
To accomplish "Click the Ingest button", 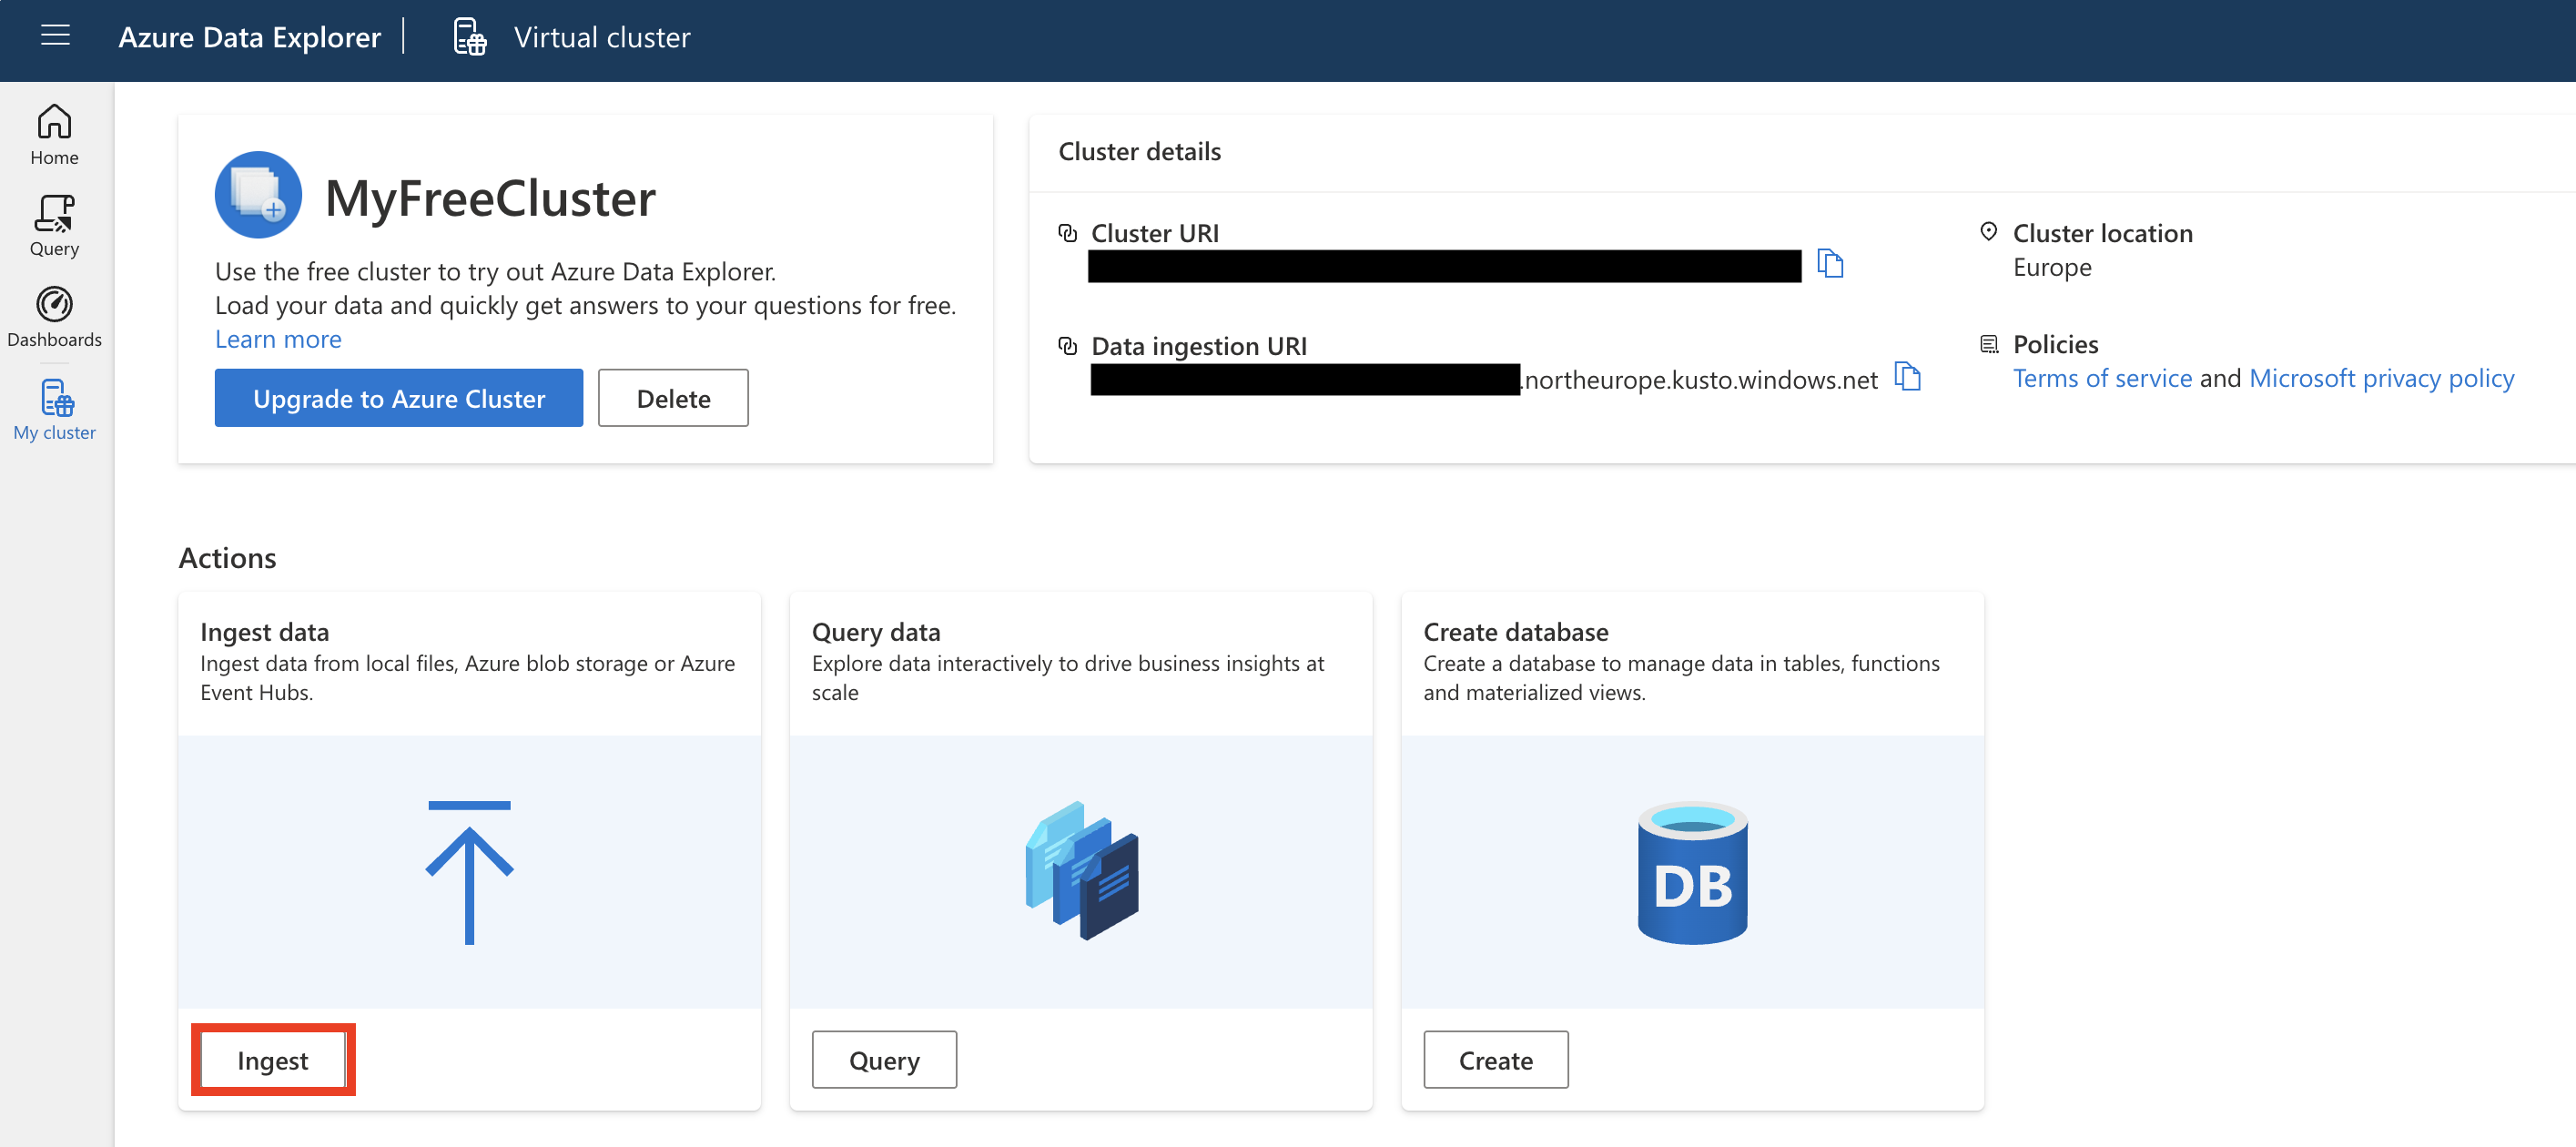I will tap(273, 1060).
